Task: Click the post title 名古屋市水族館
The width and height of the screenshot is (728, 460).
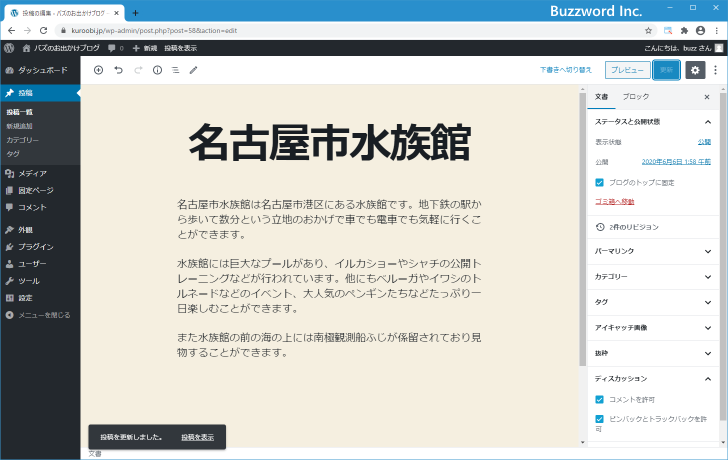Action: point(330,142)
